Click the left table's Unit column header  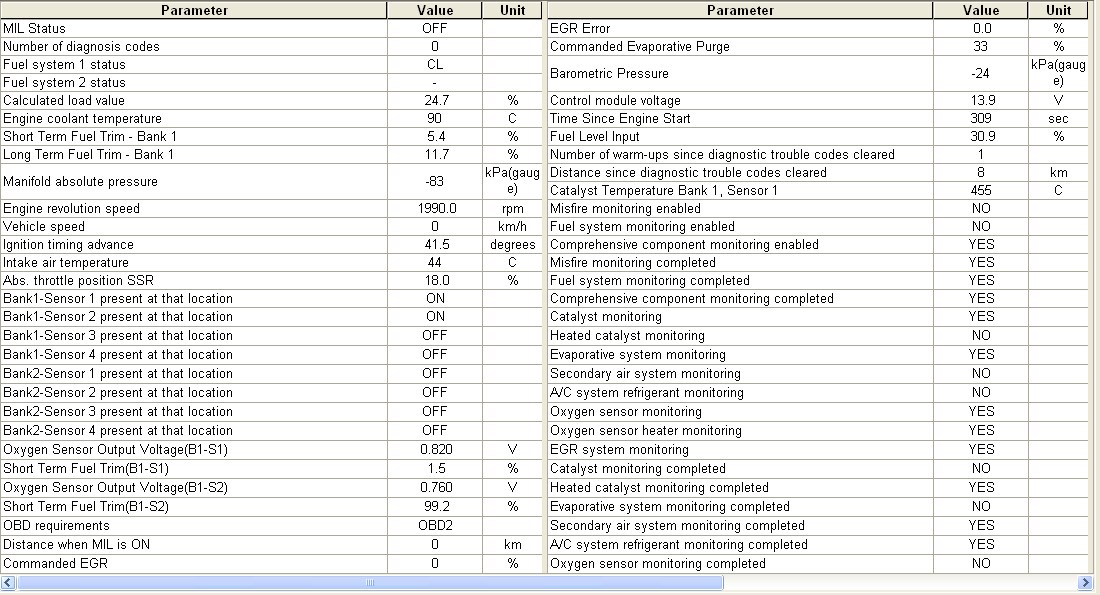(x=512, y=10)
